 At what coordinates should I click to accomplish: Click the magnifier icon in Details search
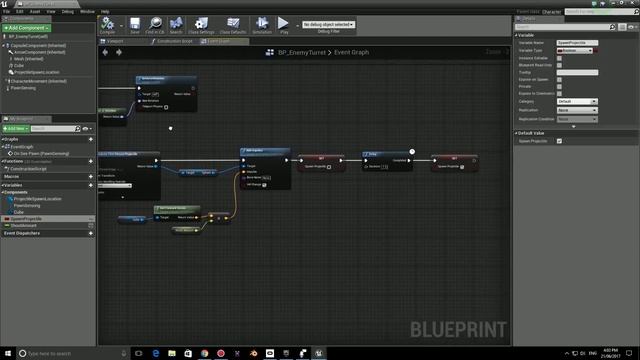(x=612, y=27)
